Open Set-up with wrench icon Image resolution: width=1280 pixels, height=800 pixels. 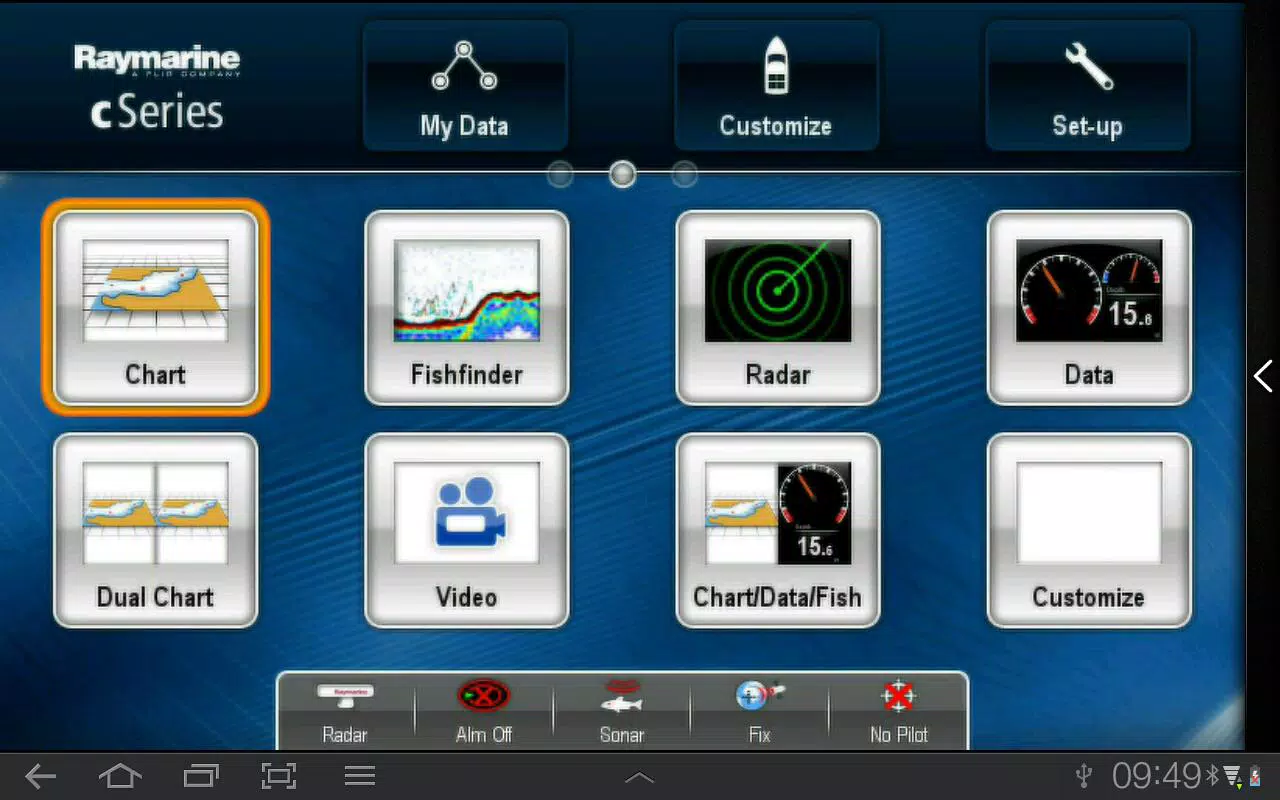1088,86
